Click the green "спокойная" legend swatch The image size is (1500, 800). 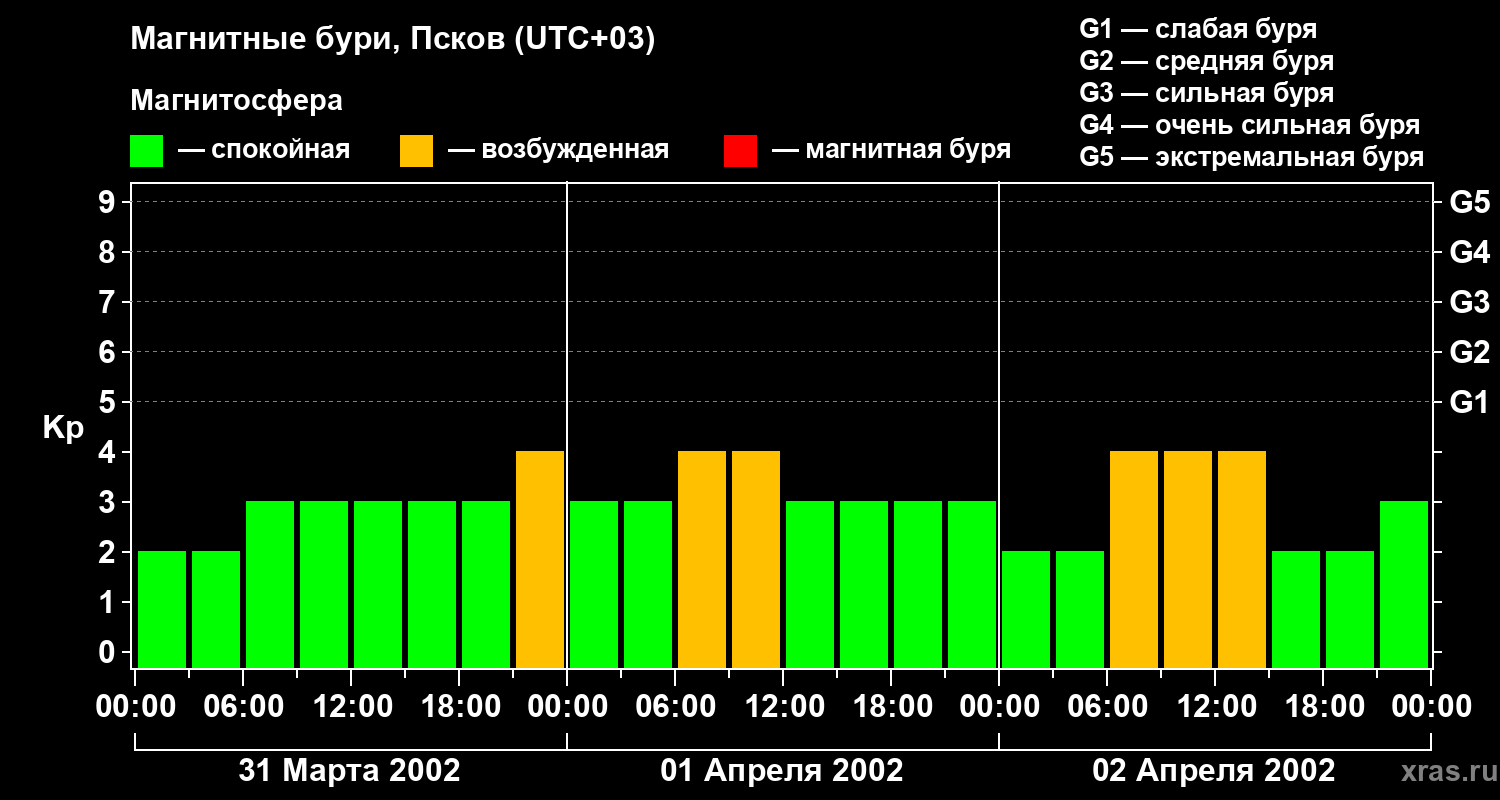pyautogui.click(x=147, y=150)
